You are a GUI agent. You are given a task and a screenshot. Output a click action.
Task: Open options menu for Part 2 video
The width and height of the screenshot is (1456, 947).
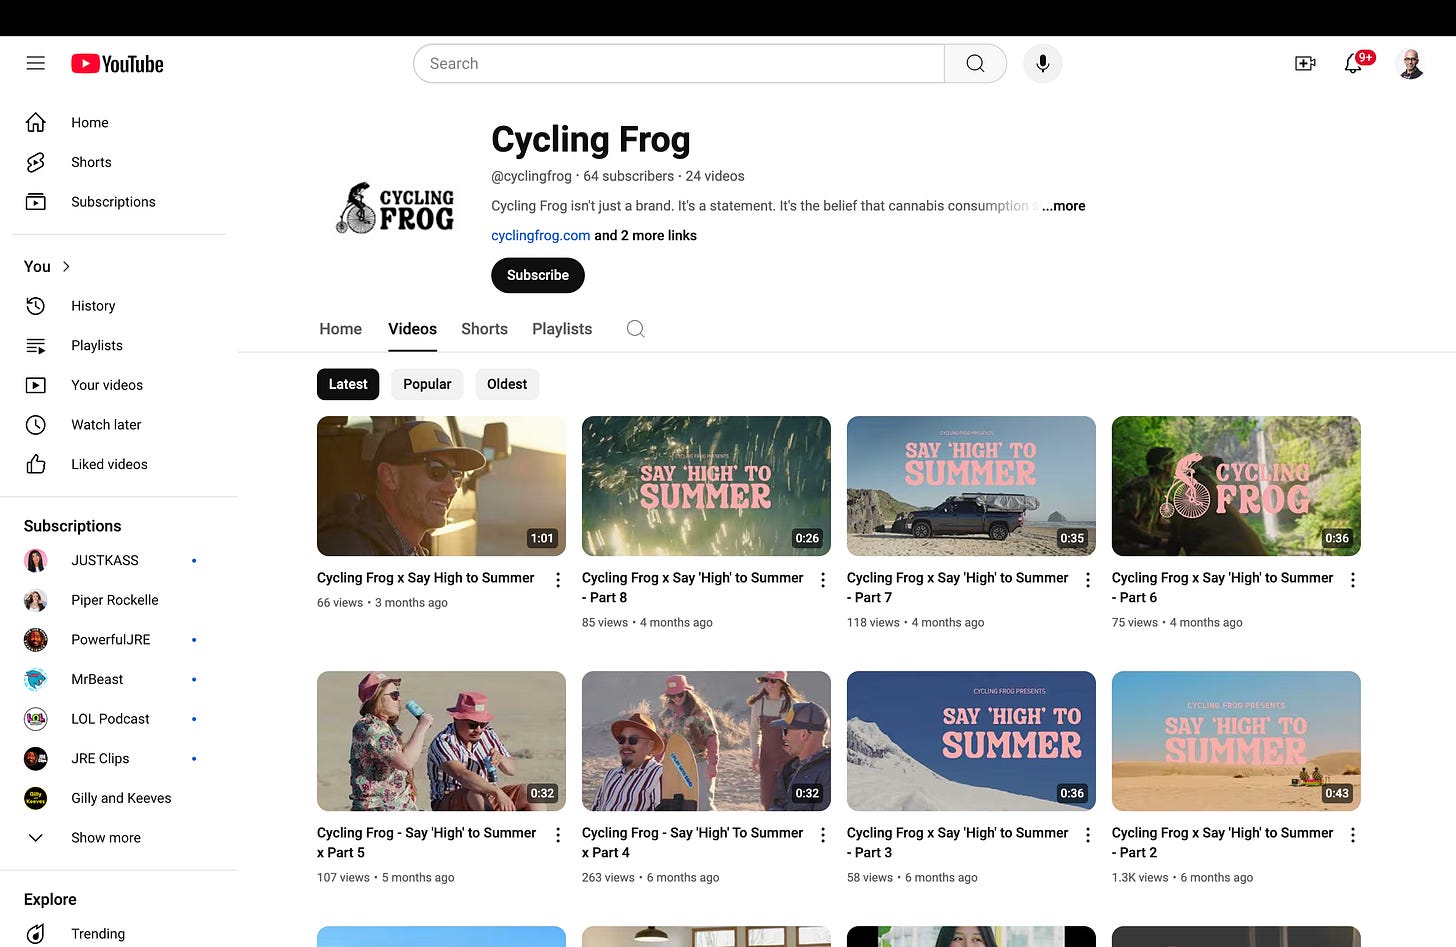coord(1353,835)
